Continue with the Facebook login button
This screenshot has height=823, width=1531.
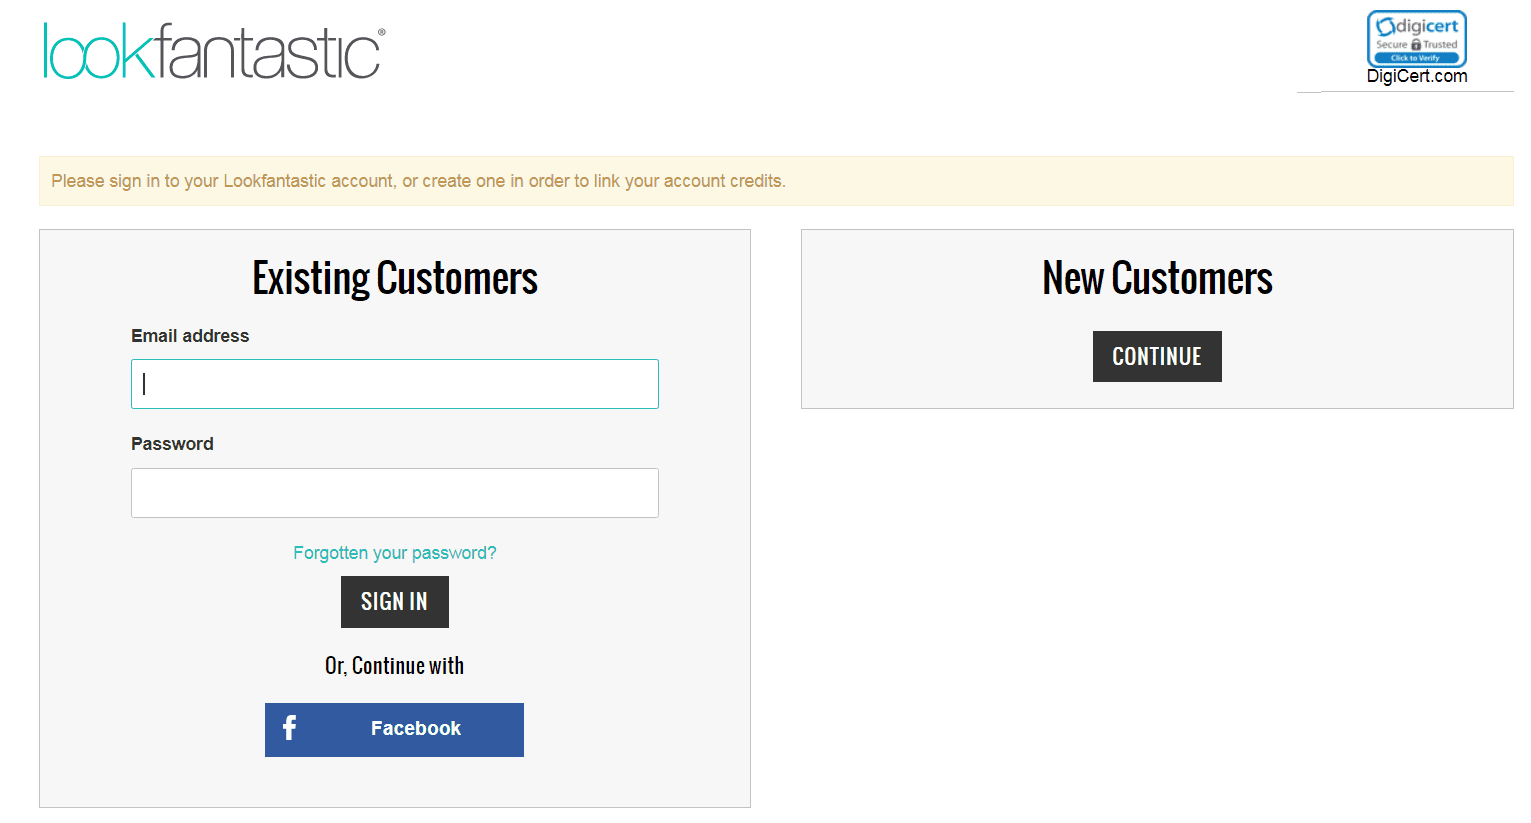pyautogui.click(x=394, y=730)
